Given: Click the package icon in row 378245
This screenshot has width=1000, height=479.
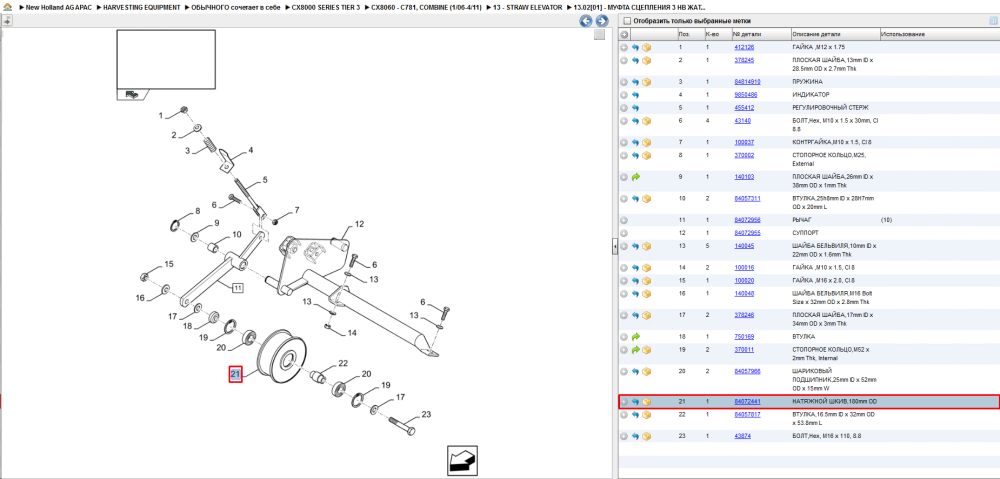Looking at the screenshot, I should click(x=646, y=60).
